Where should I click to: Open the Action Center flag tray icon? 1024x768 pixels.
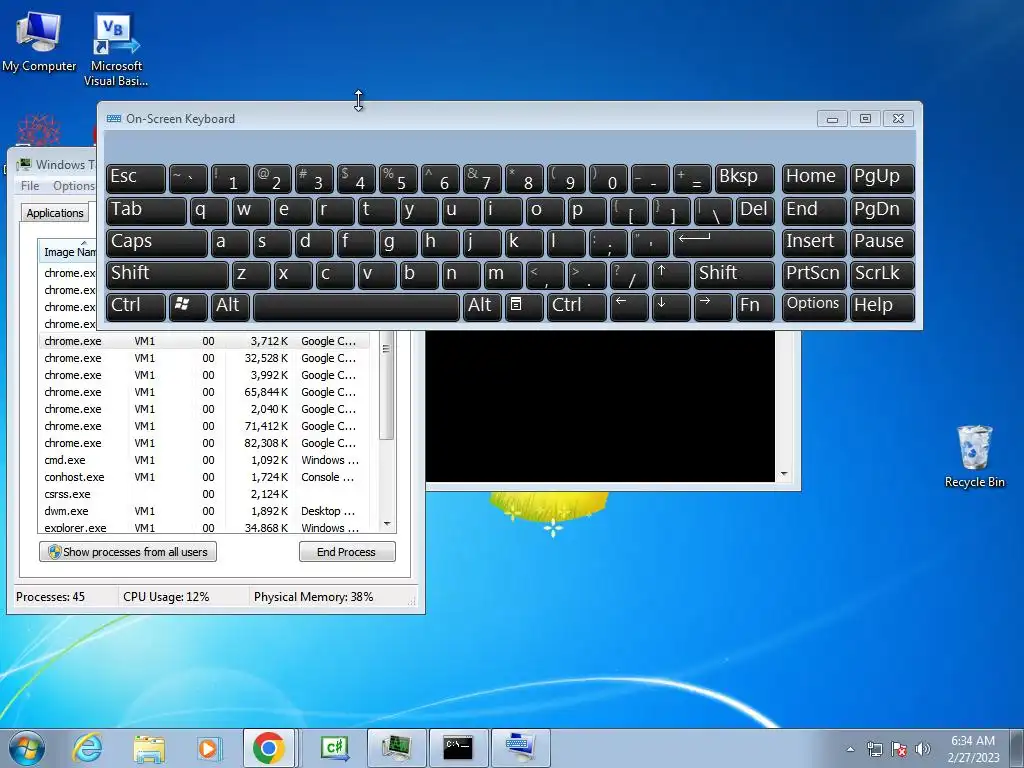[x=899, y=749]
